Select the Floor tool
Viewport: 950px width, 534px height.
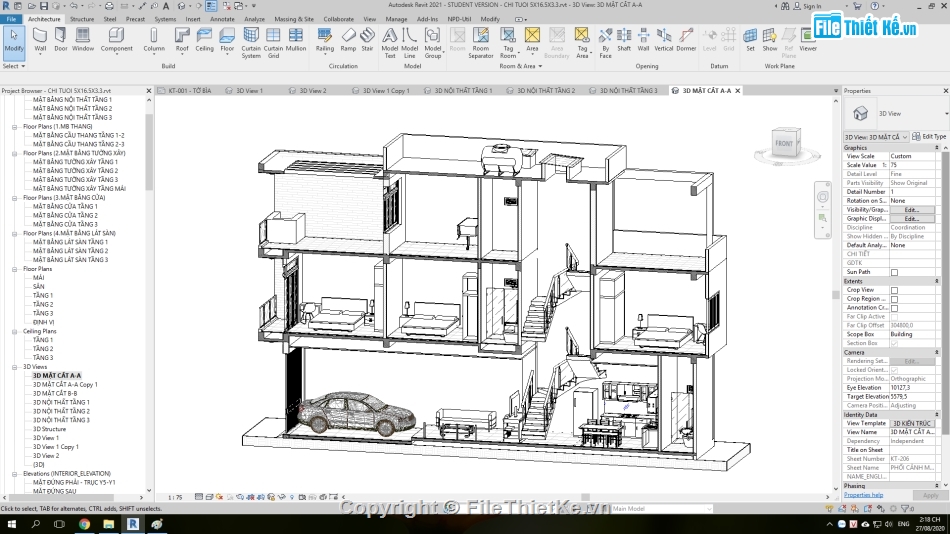pyautogui.click(x=227, y=40)
